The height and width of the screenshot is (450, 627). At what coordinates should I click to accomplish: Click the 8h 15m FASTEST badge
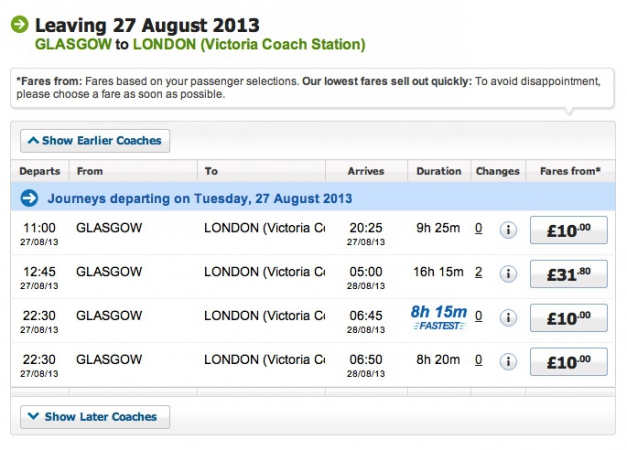pyautogui.click(x=439, y=318)
